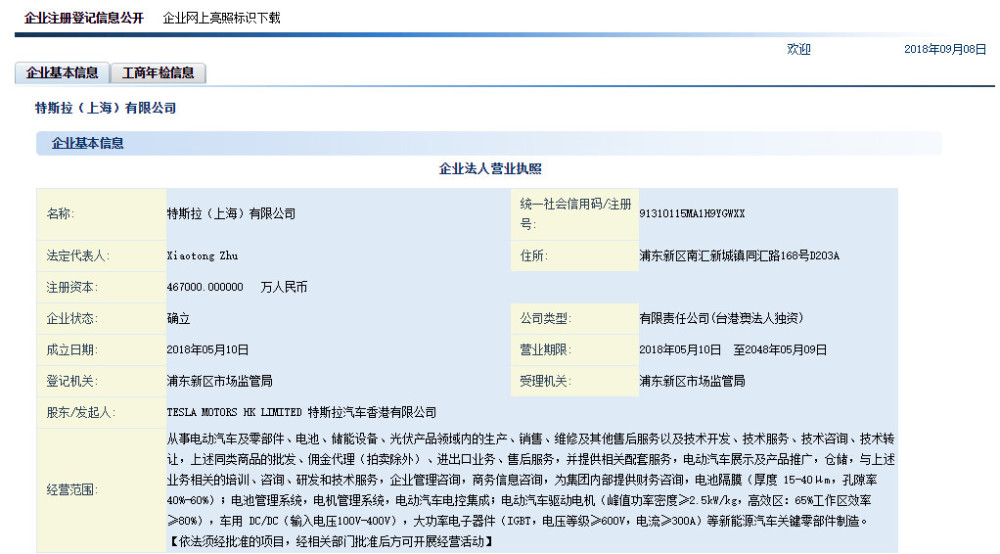
Task: Click the registered capital value 467000.000000
Action: 205,287
